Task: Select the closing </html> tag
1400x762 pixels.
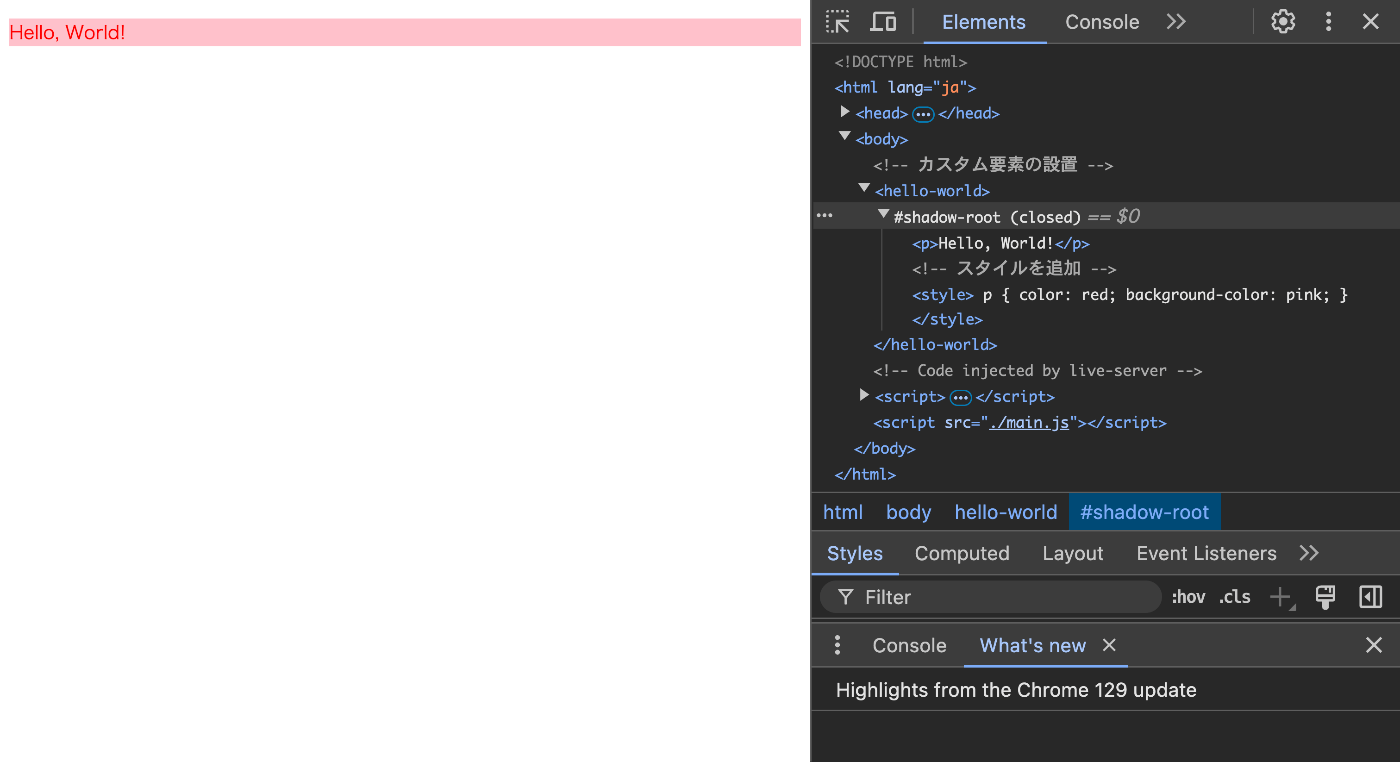Action: point(865,474)
